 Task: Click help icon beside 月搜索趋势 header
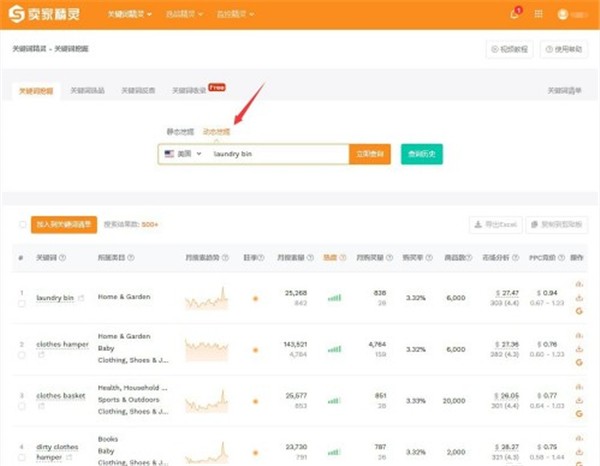(225, 257)
